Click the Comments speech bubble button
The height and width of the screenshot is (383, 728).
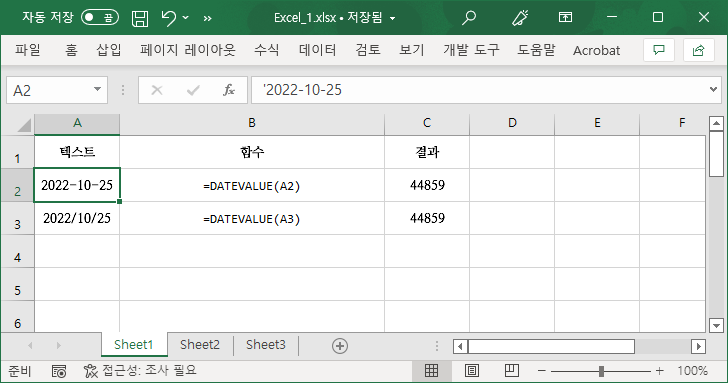[x=658, y=50]
